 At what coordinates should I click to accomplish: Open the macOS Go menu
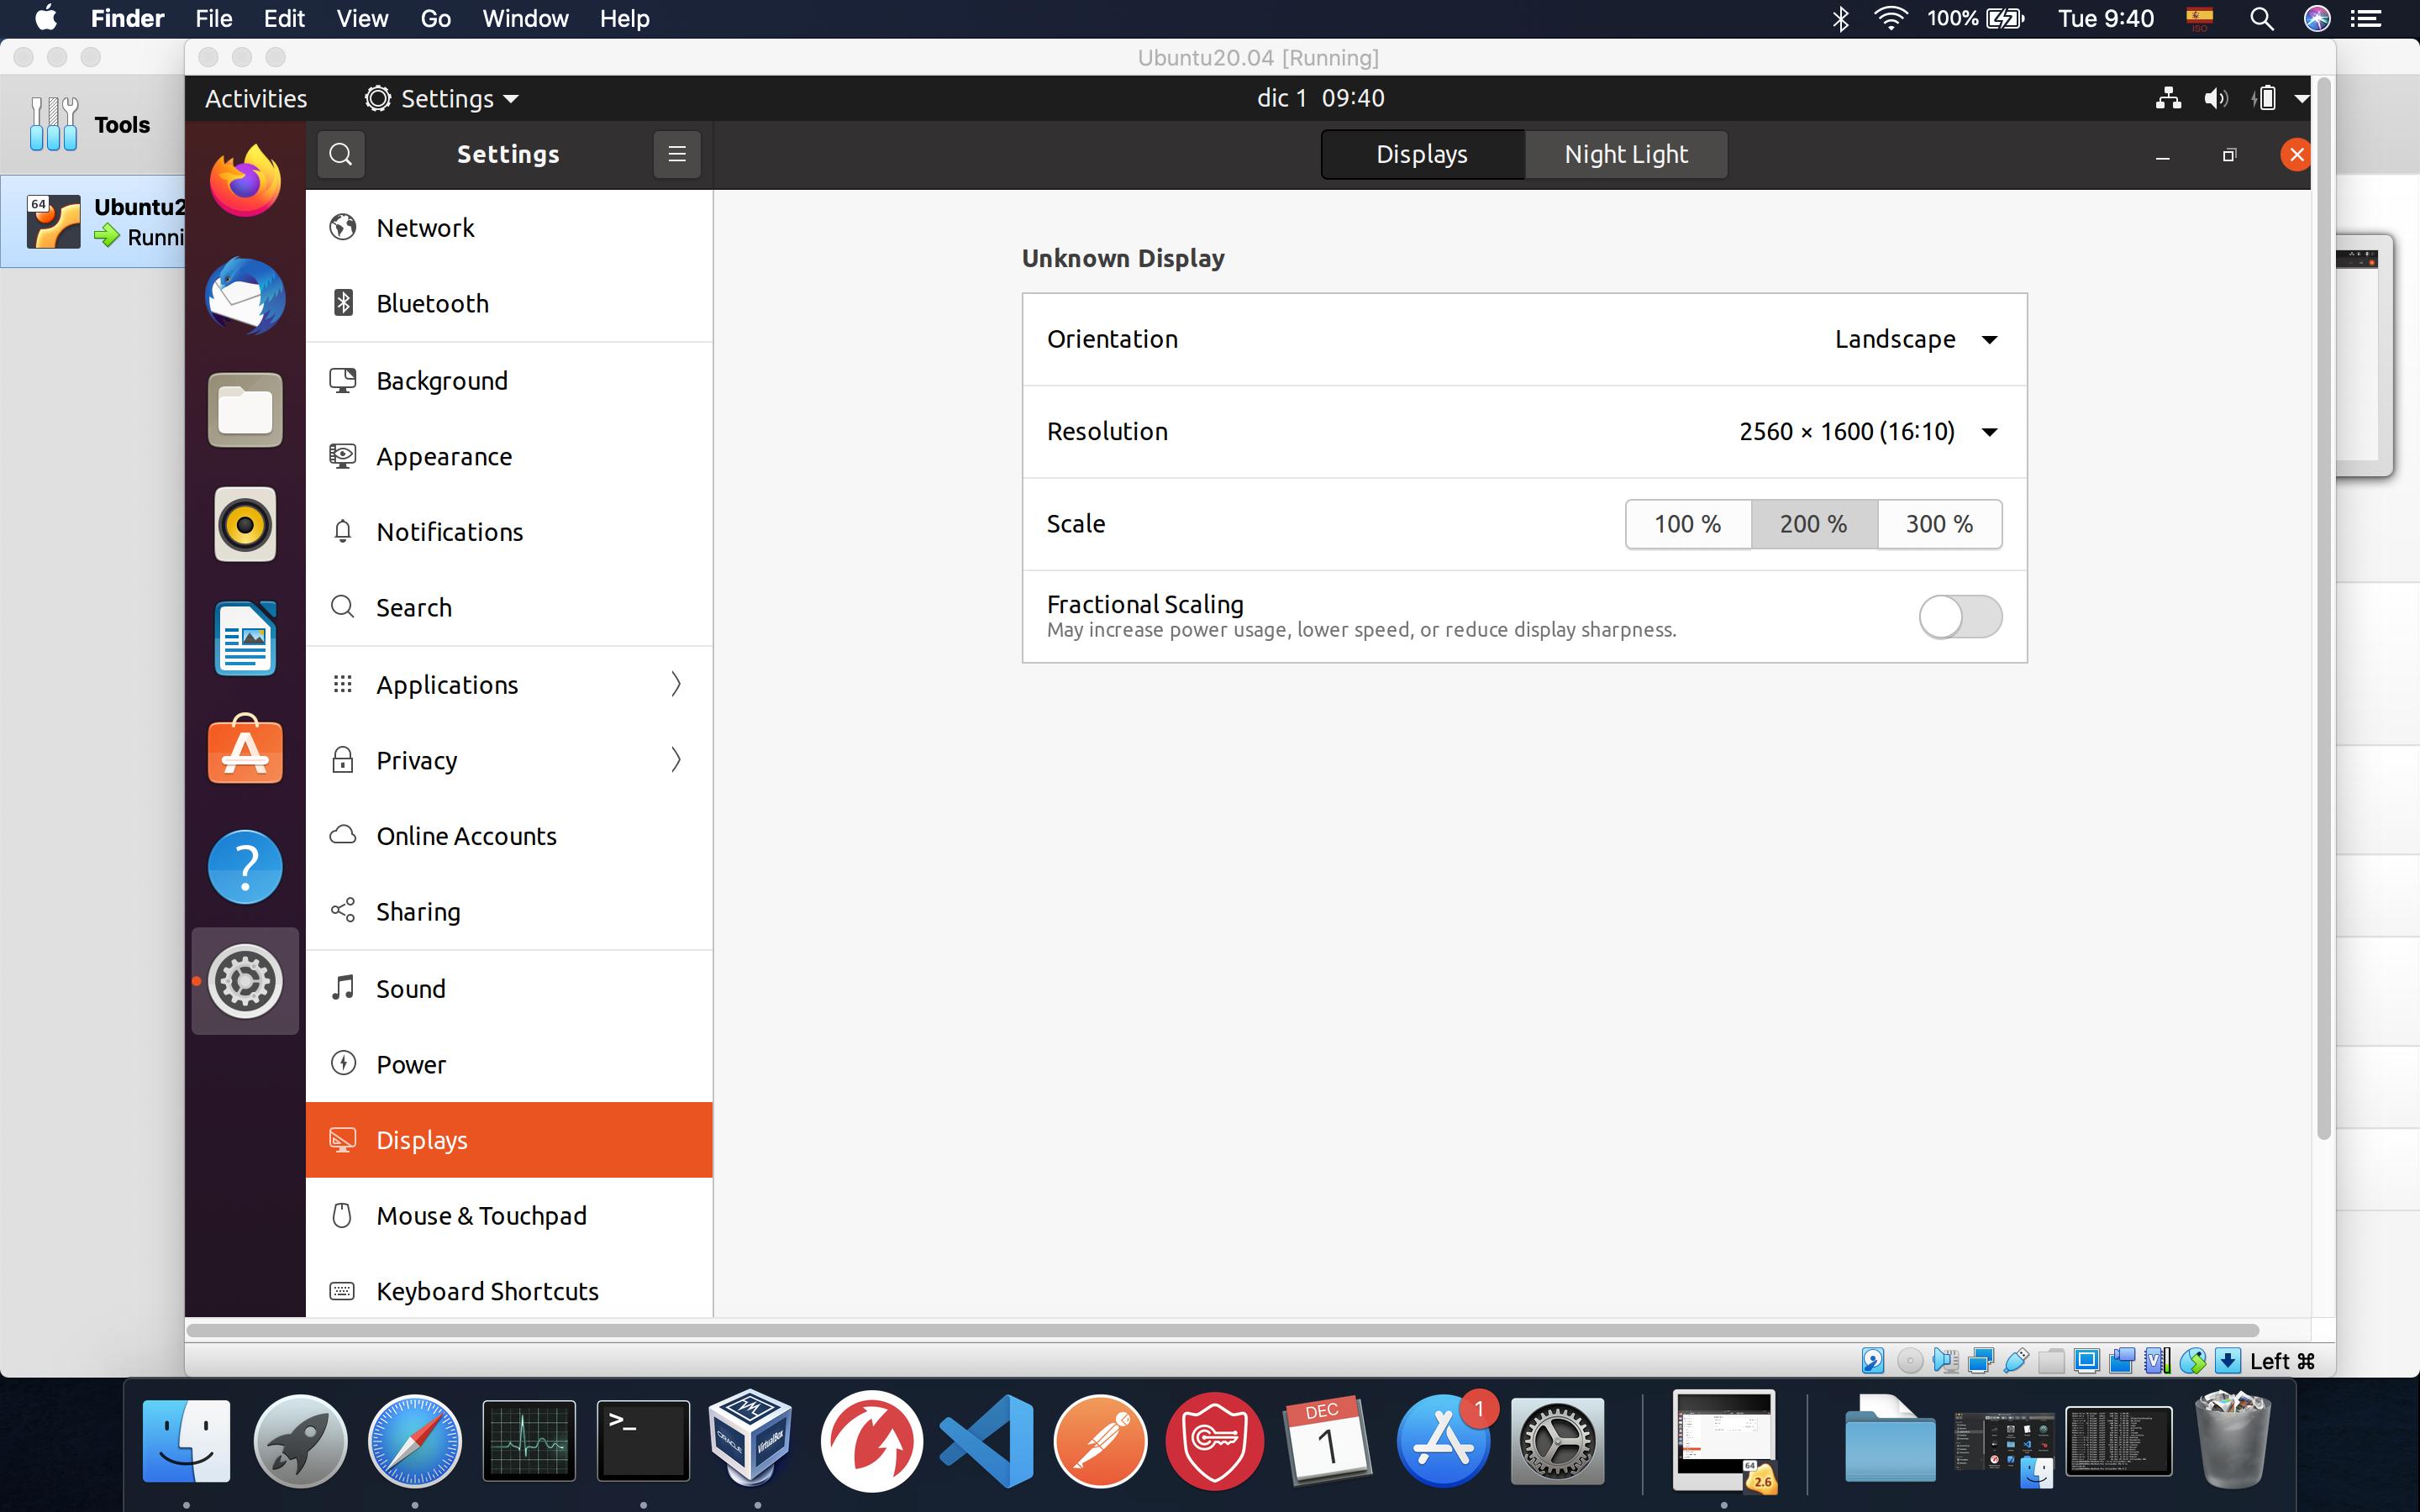point(435,19)
